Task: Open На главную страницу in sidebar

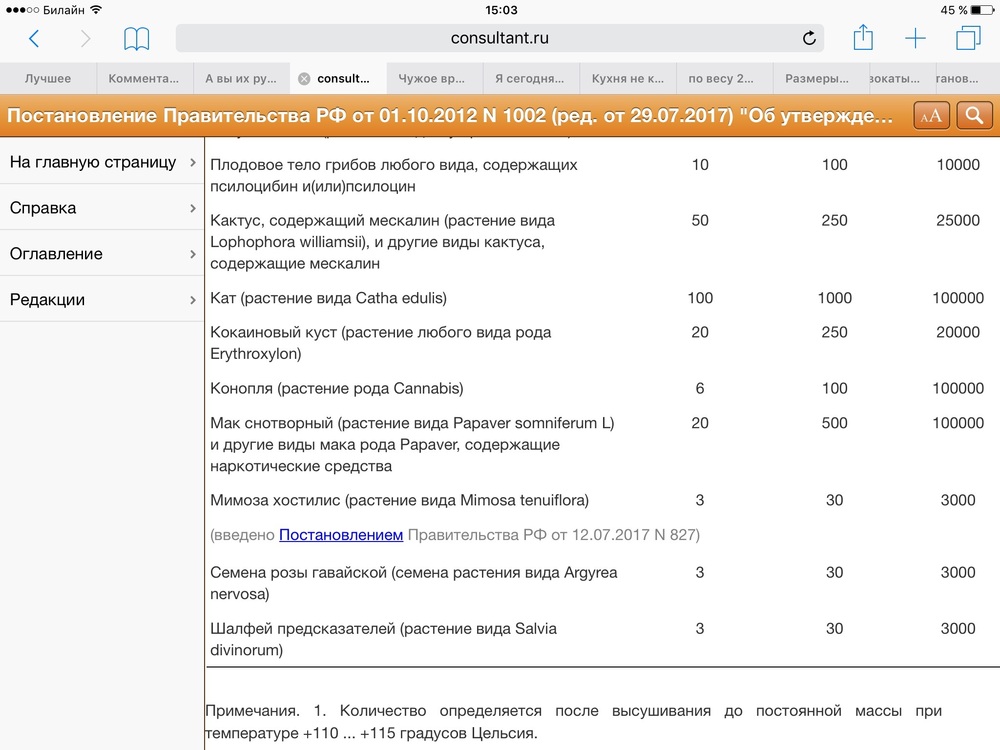Action: tap(102, 162)
